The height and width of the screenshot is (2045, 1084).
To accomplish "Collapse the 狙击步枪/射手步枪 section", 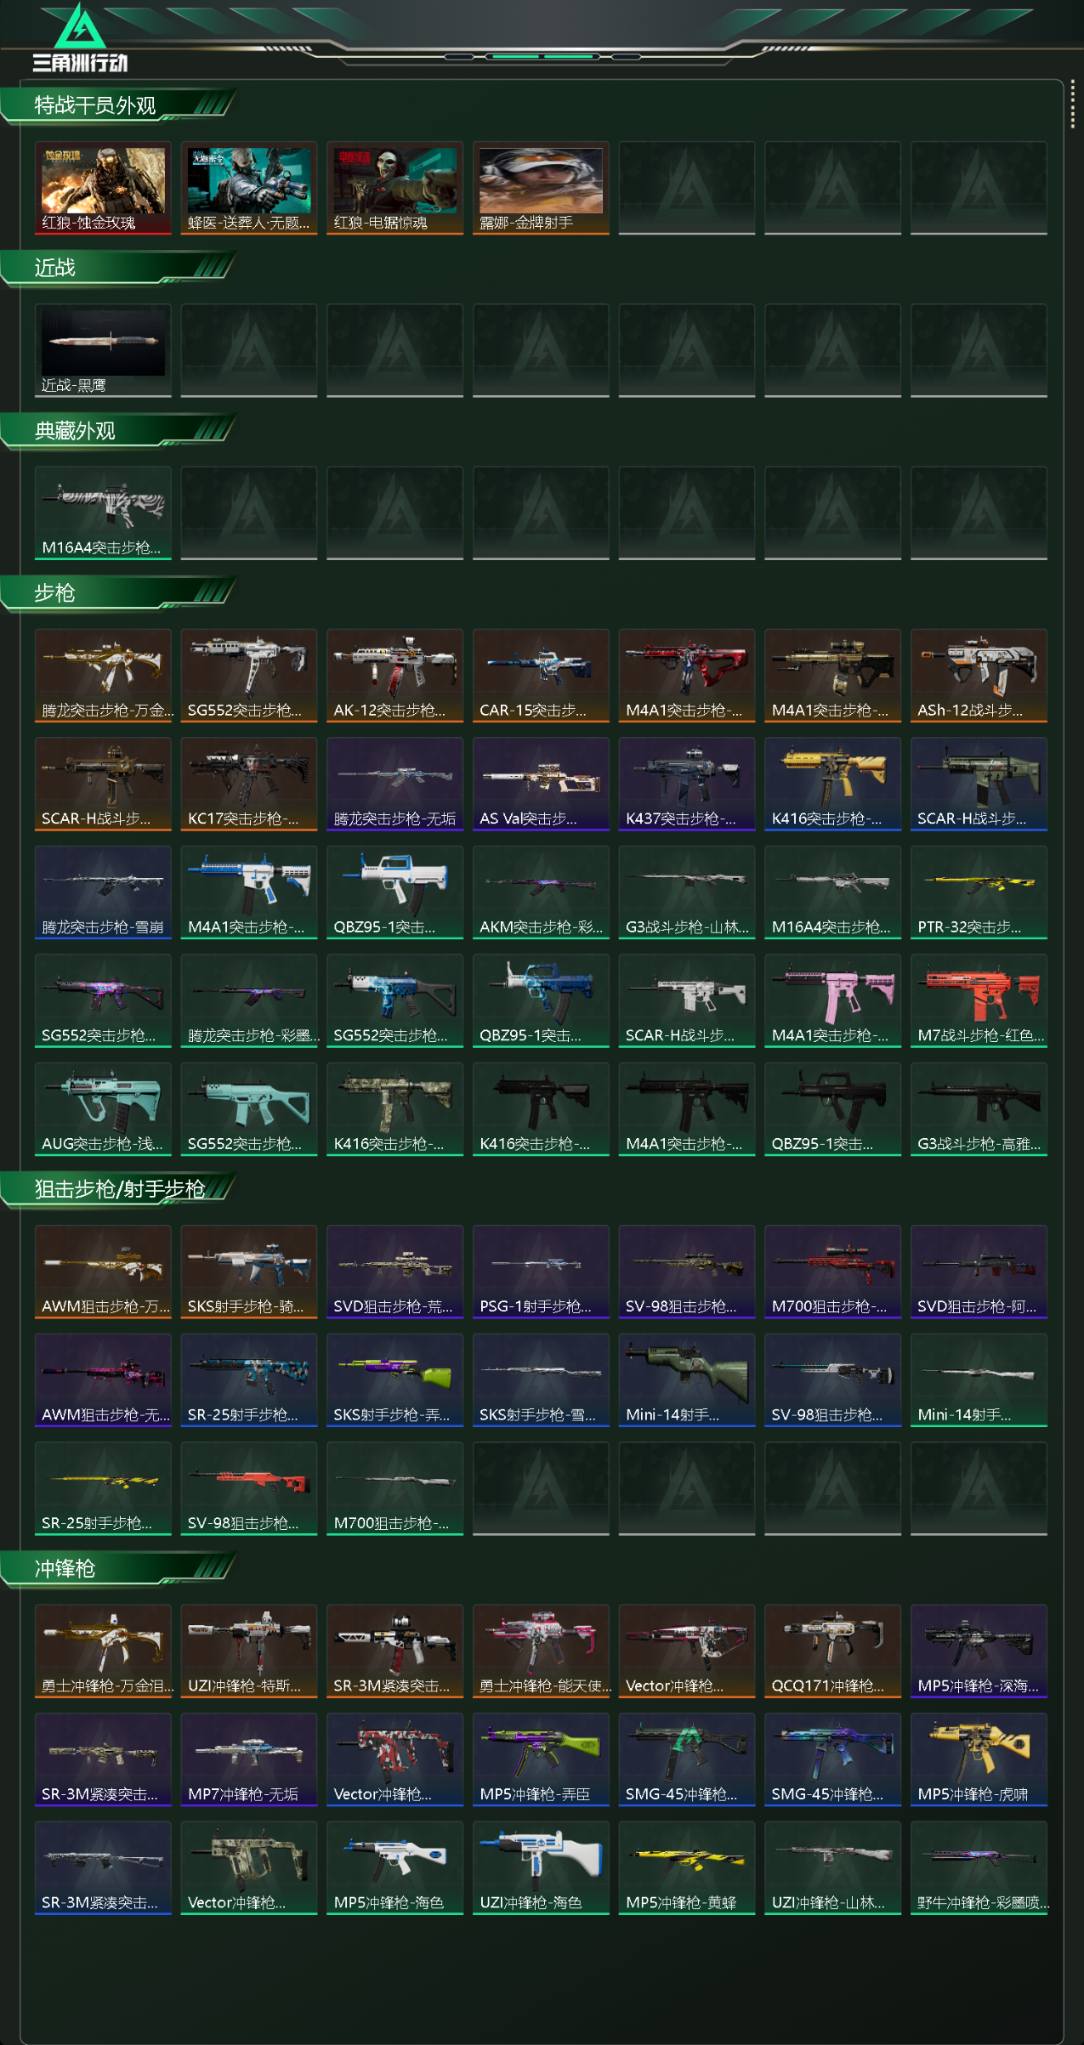I will (x=119, y=1189).
